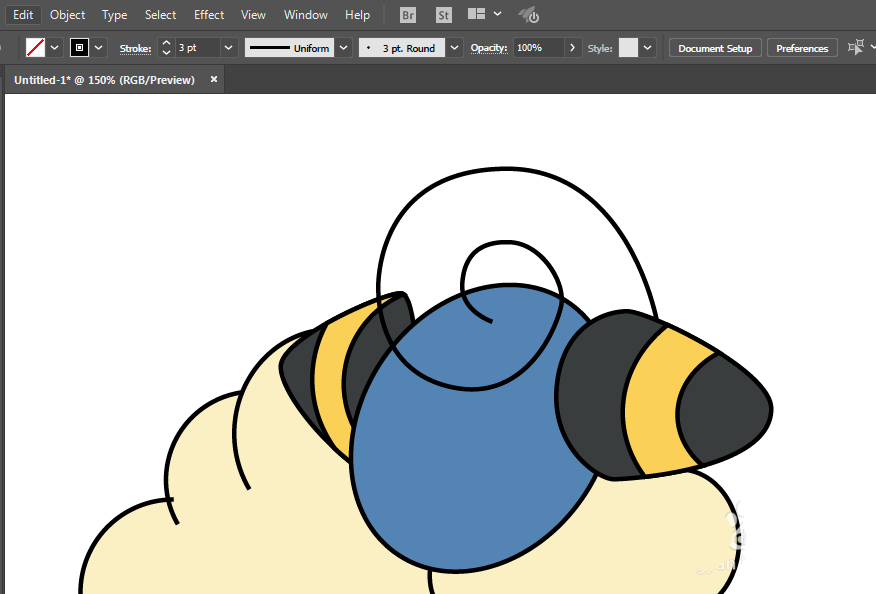Click the 100% opacity field
876x594 pixels.
coord(539,48)
